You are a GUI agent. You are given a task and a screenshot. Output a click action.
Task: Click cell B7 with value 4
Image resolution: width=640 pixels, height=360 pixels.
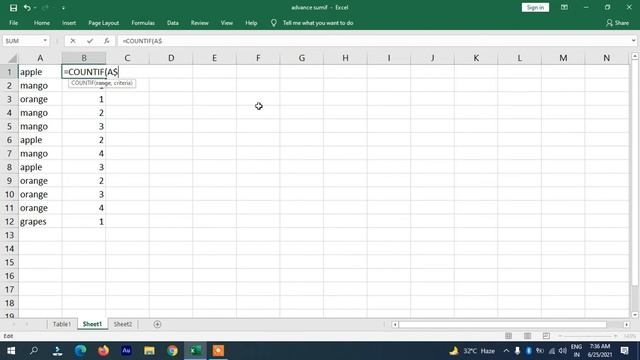tap(84, 153)
